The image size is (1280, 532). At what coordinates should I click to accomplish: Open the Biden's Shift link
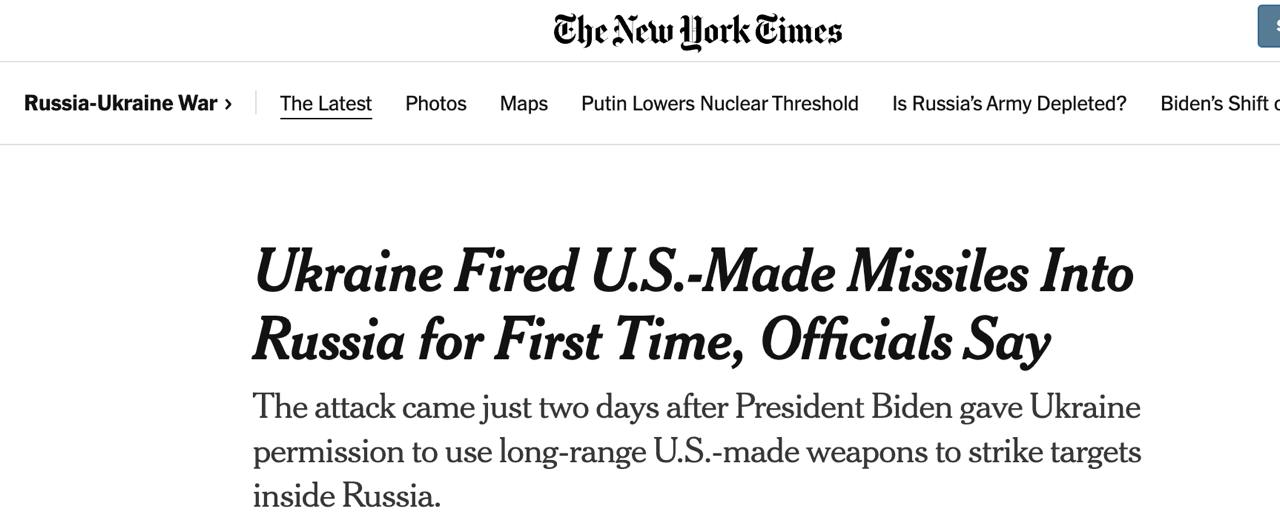coord(1217,104)
